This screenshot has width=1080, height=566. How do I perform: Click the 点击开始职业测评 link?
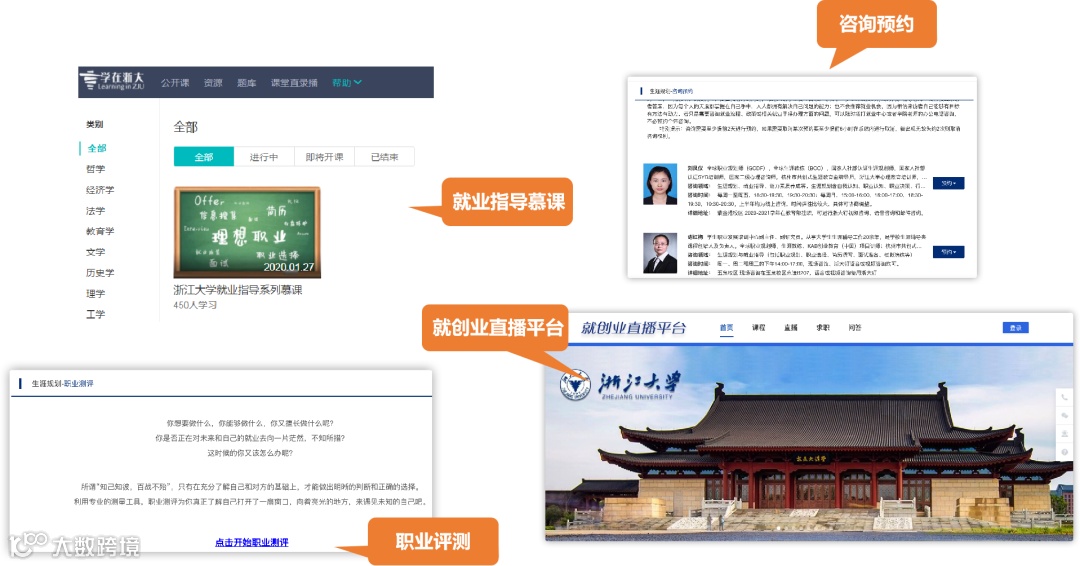(251, 543)
